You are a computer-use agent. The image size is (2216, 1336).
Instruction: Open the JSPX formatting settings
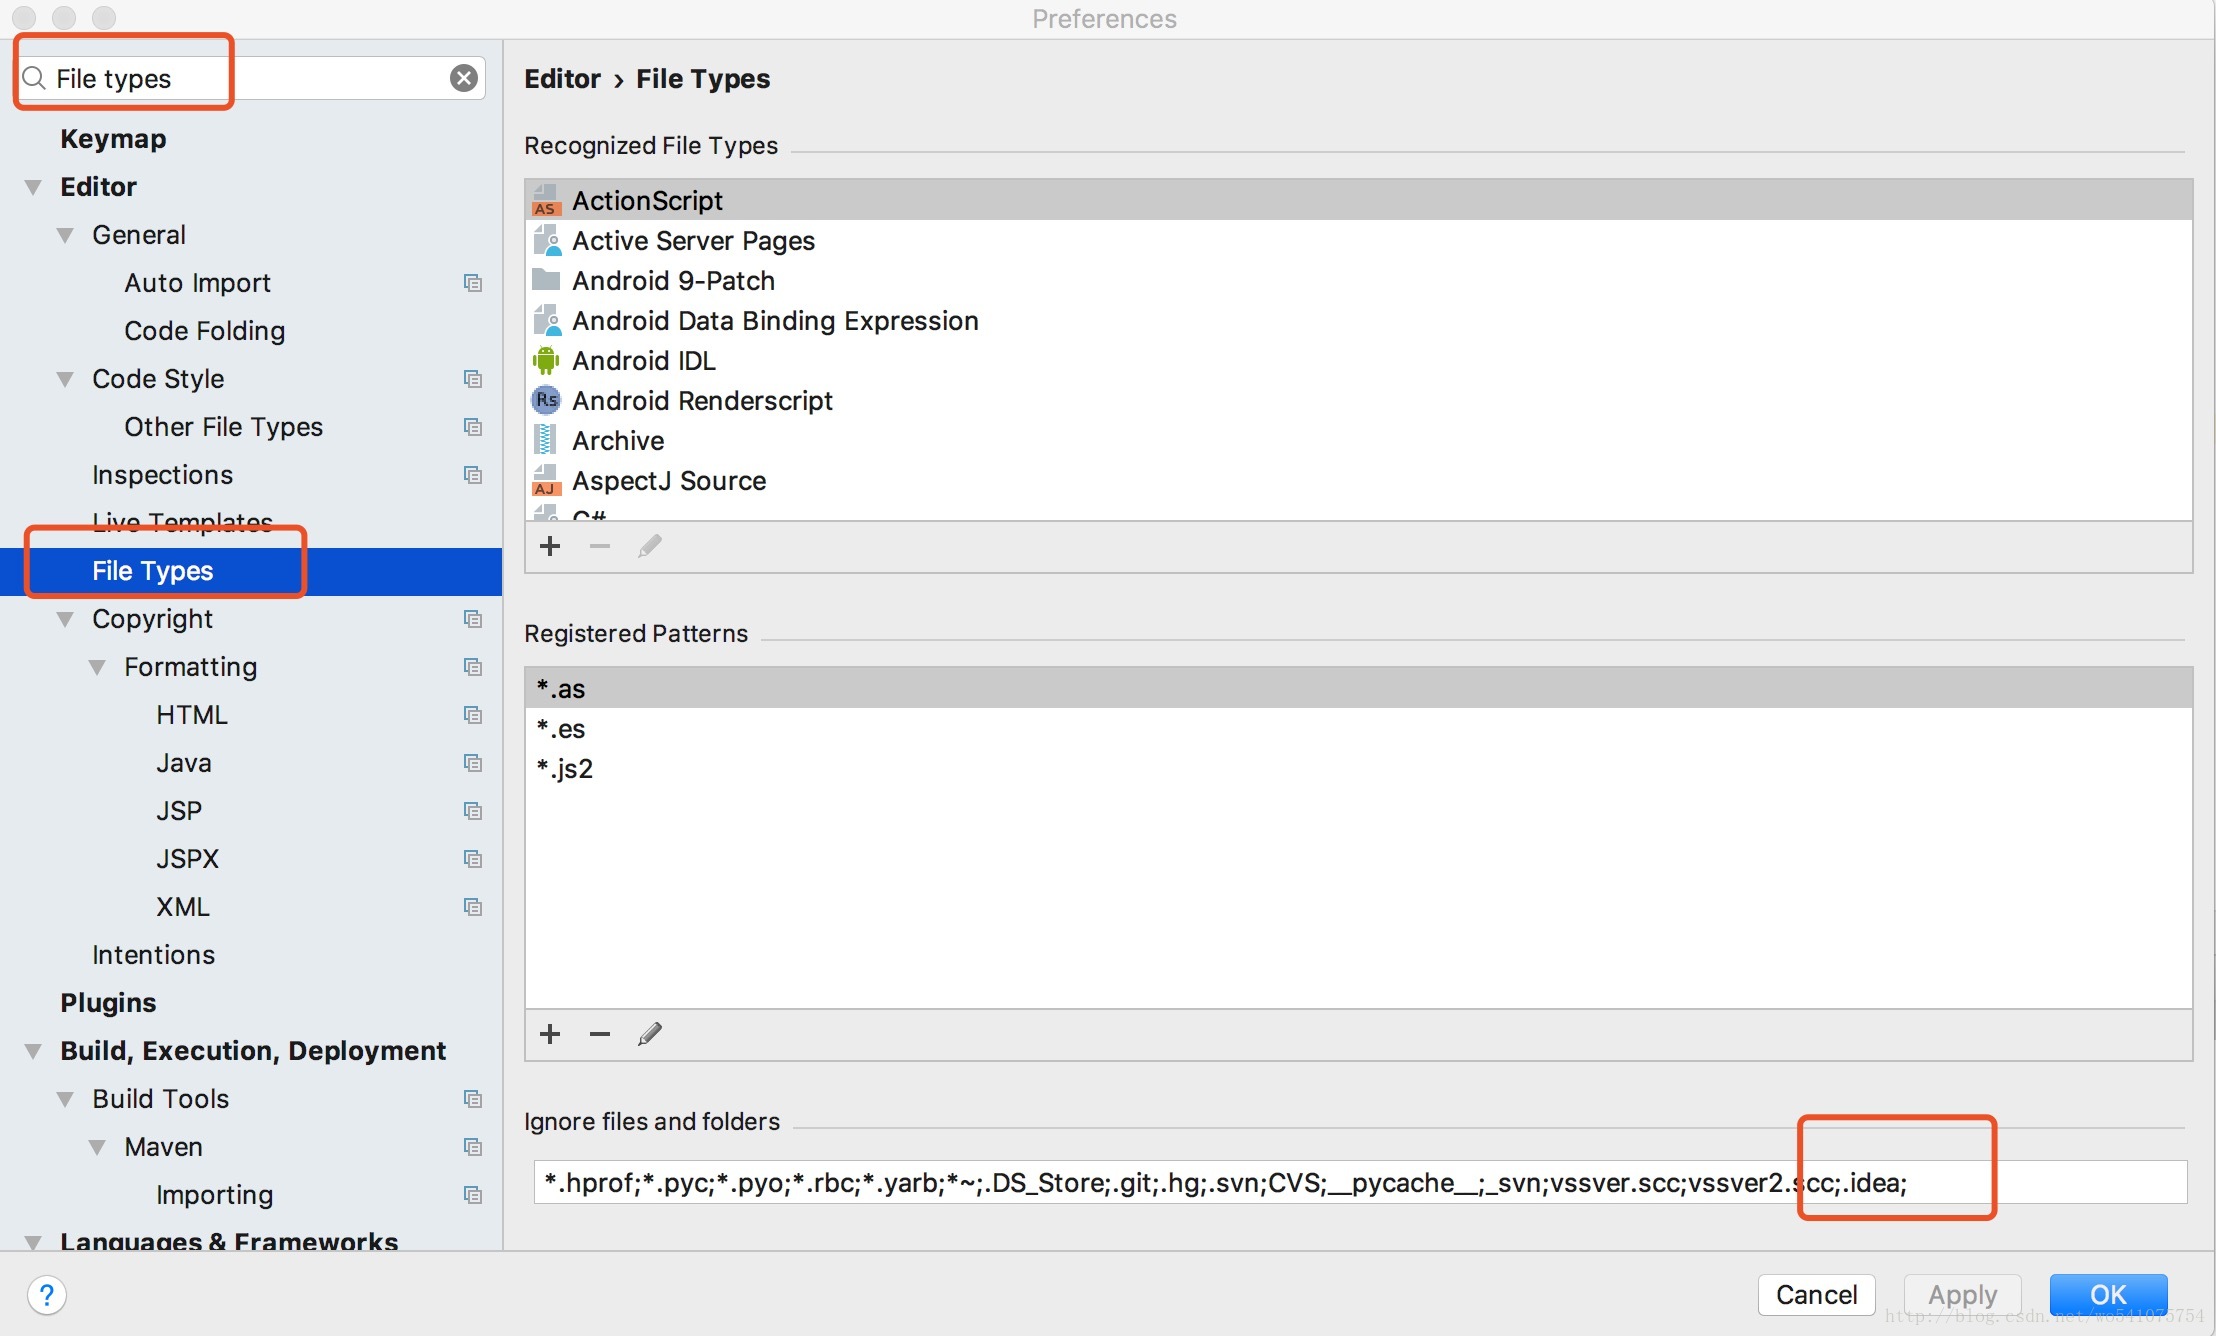tap(187, 859)
